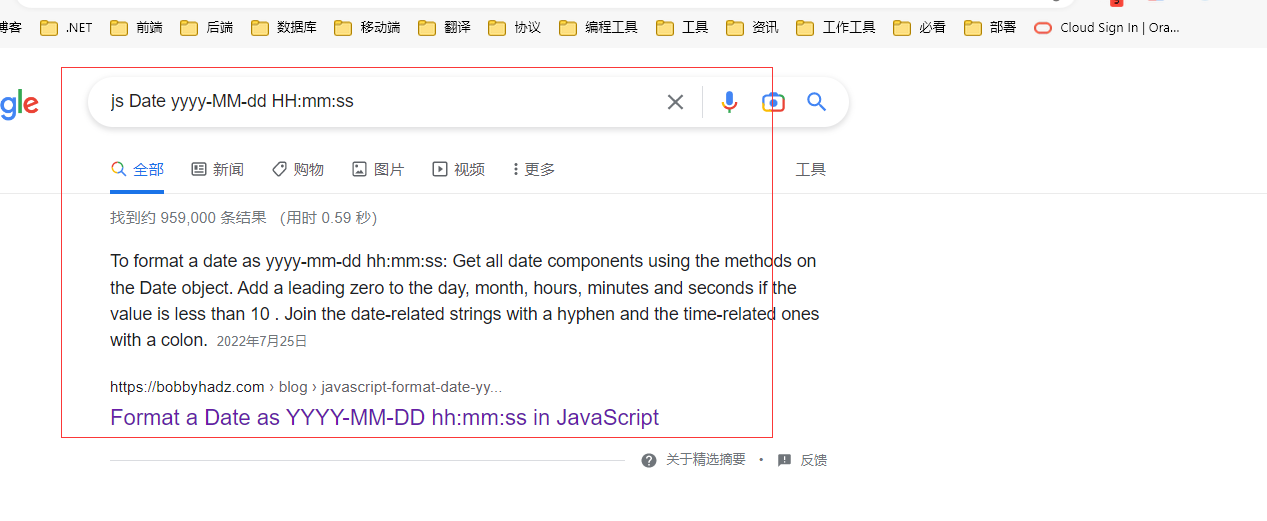Start voice search with microphone icon
1267x521 pixels.
pos(730,102)
